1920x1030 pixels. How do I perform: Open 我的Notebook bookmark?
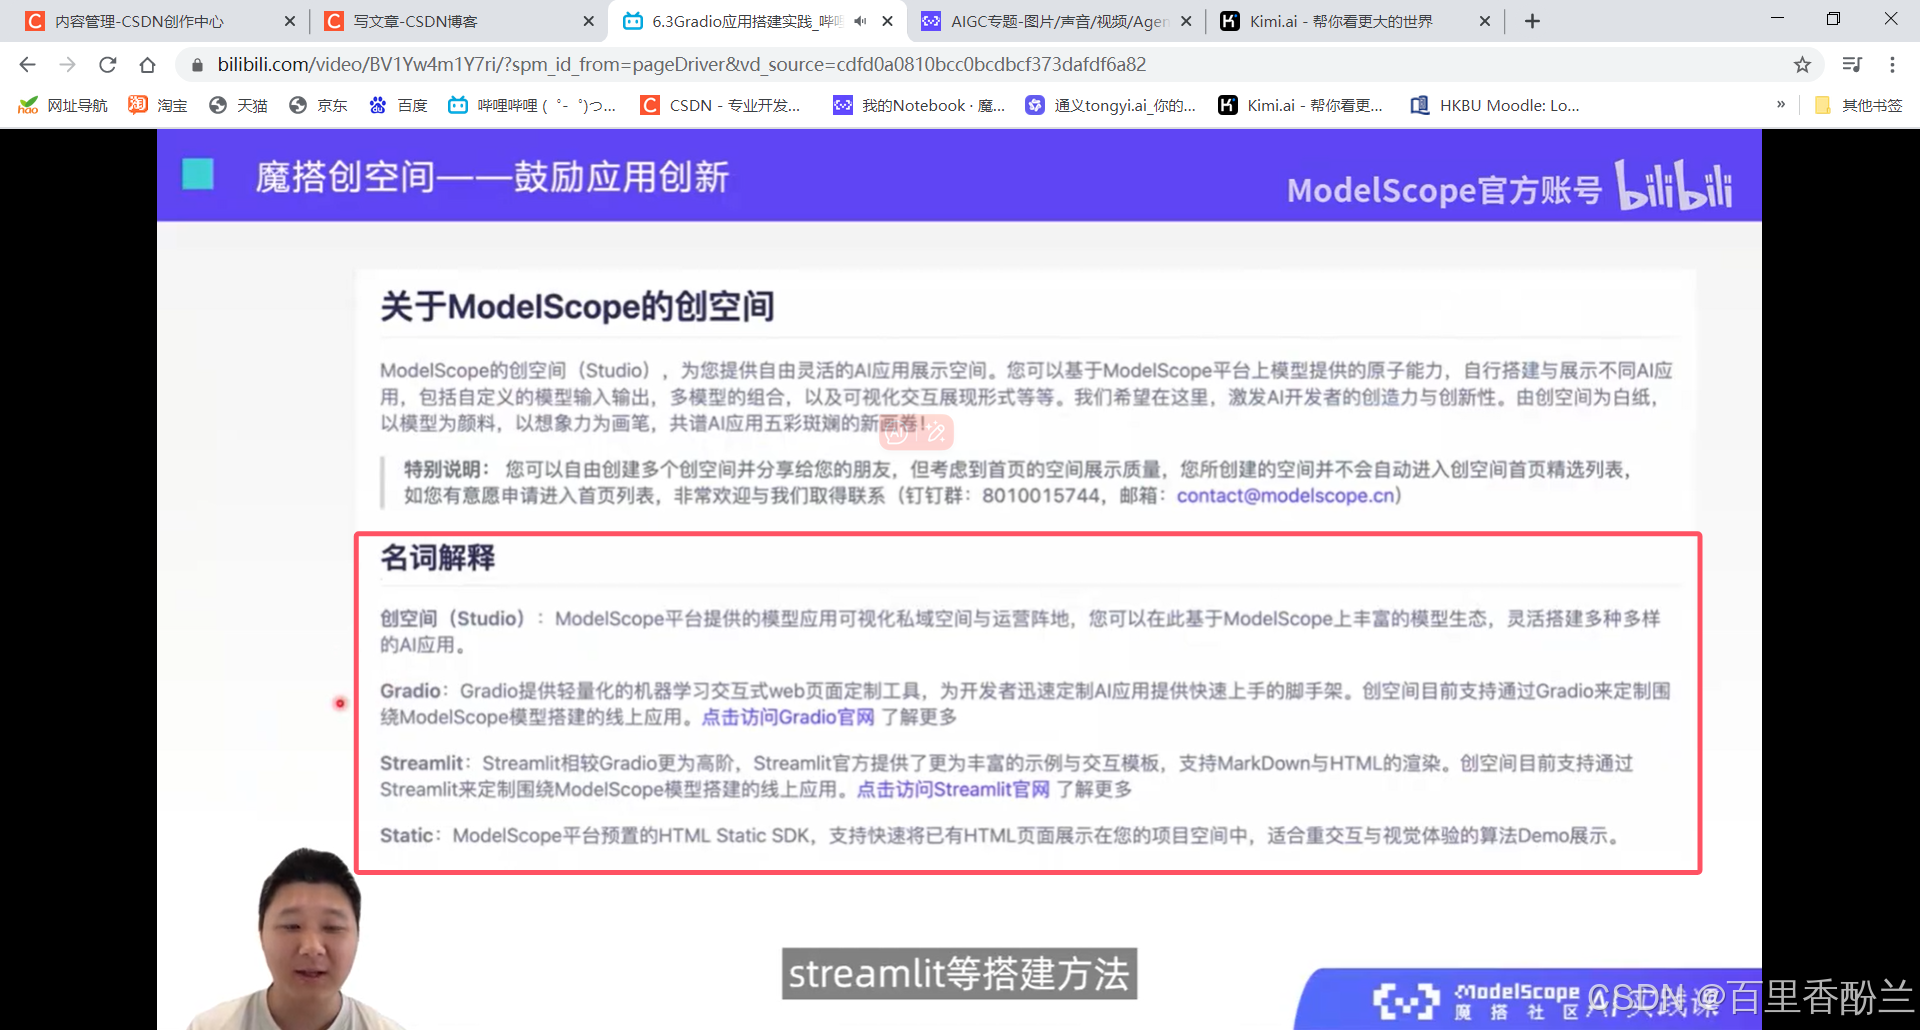click(x=919, y=105)
